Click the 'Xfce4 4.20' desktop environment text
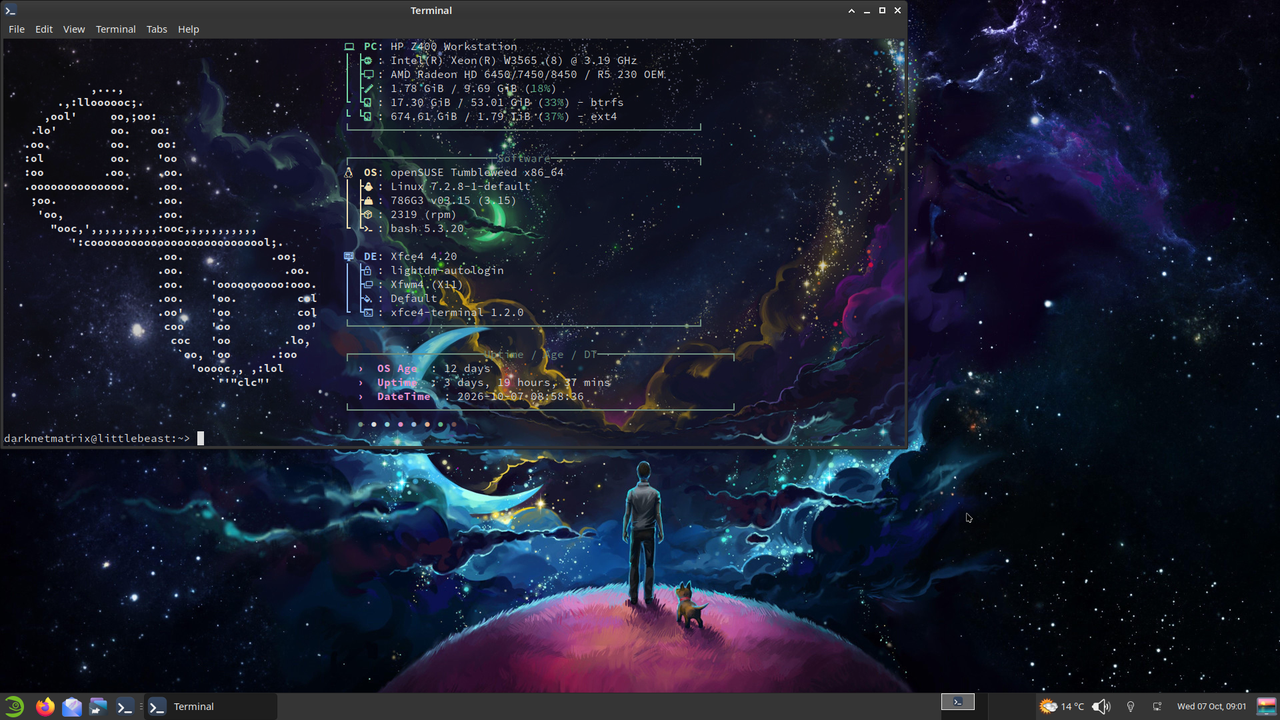 tap(424, 257)
